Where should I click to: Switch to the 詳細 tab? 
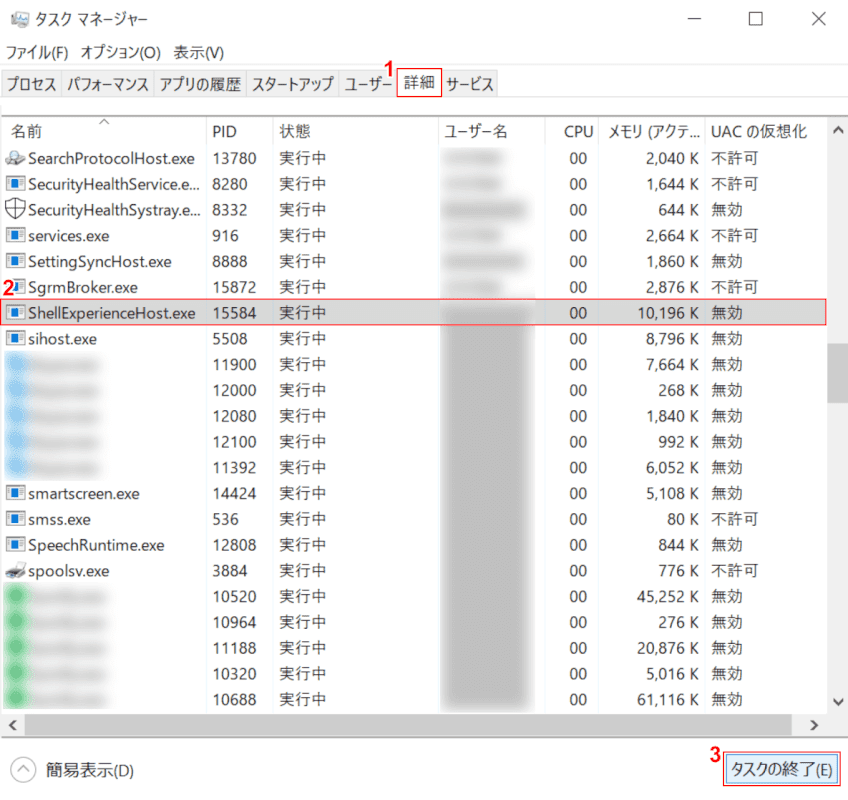pos(419,82)
